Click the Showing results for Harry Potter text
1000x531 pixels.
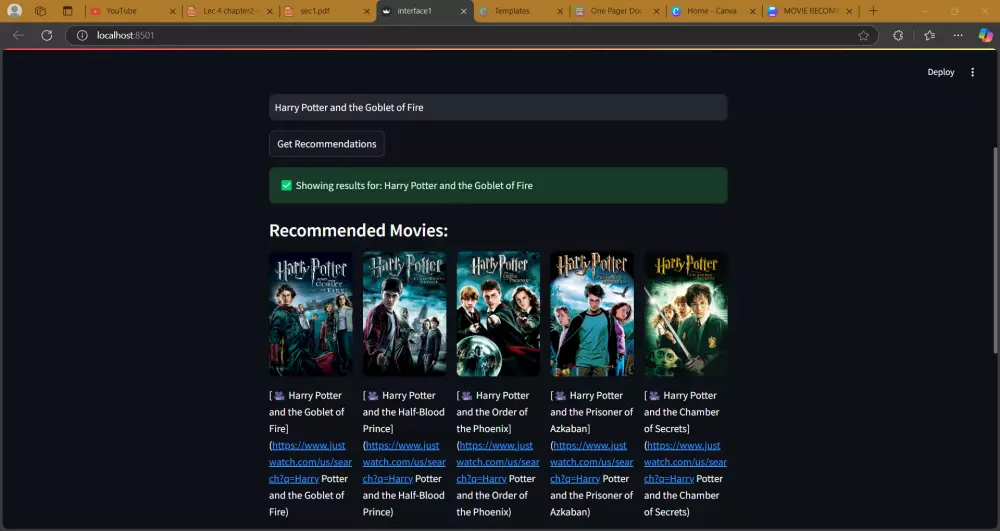click(414, 185)
